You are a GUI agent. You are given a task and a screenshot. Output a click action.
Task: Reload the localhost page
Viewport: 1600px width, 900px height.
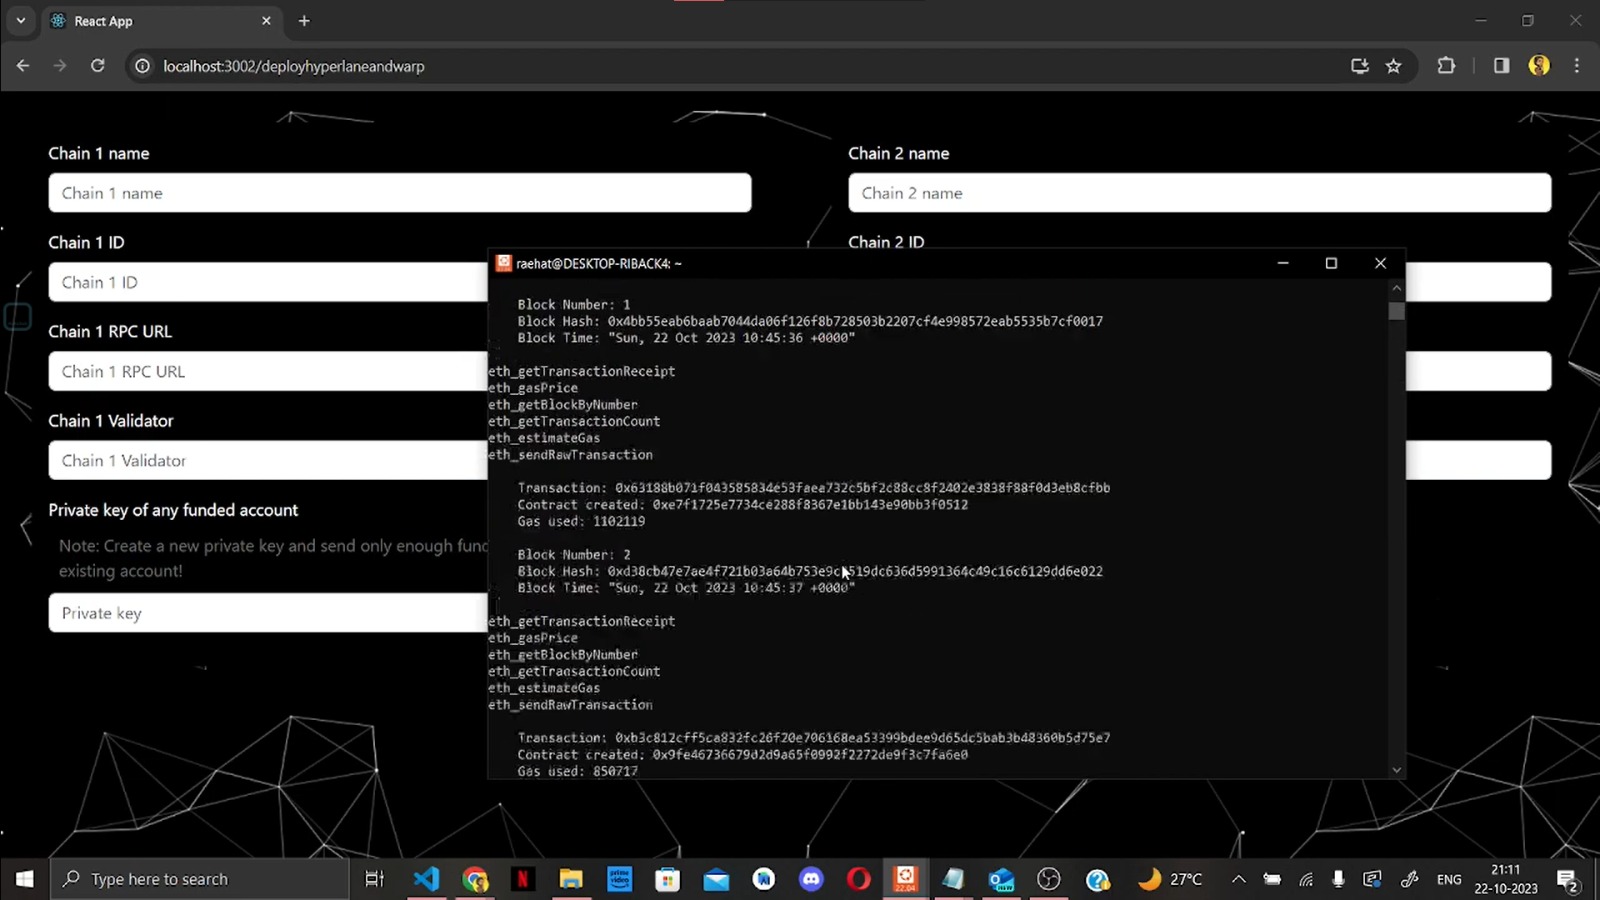pyautogui.click(x=97, y=66)
